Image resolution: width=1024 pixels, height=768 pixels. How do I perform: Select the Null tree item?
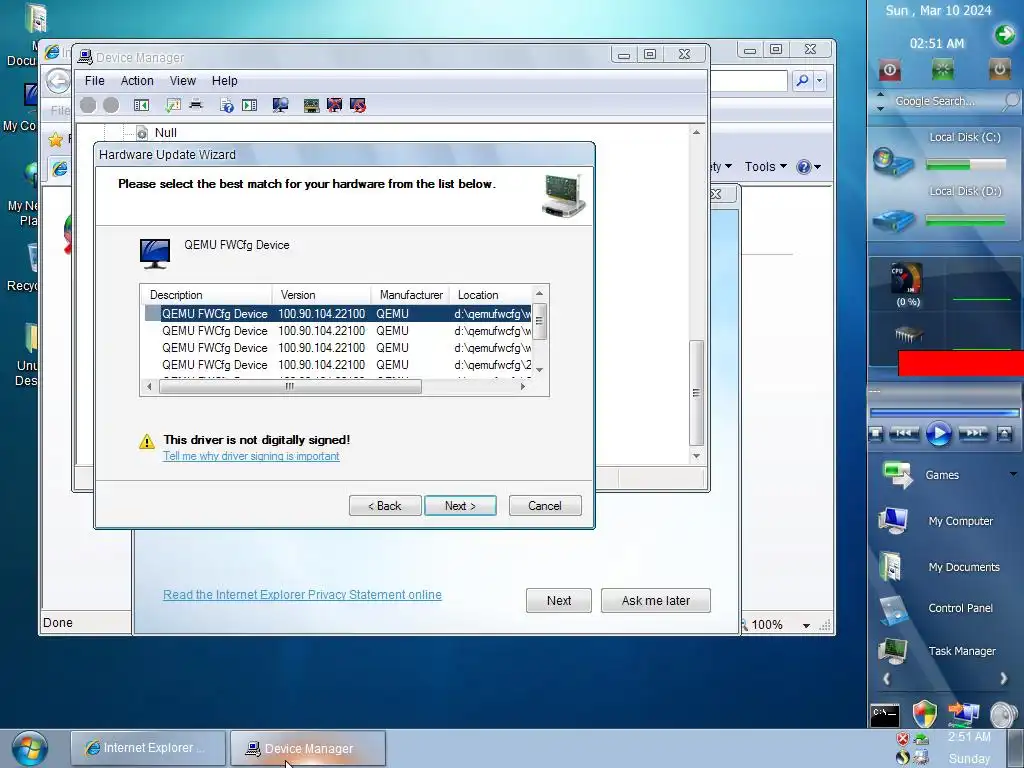pos(166,133)
